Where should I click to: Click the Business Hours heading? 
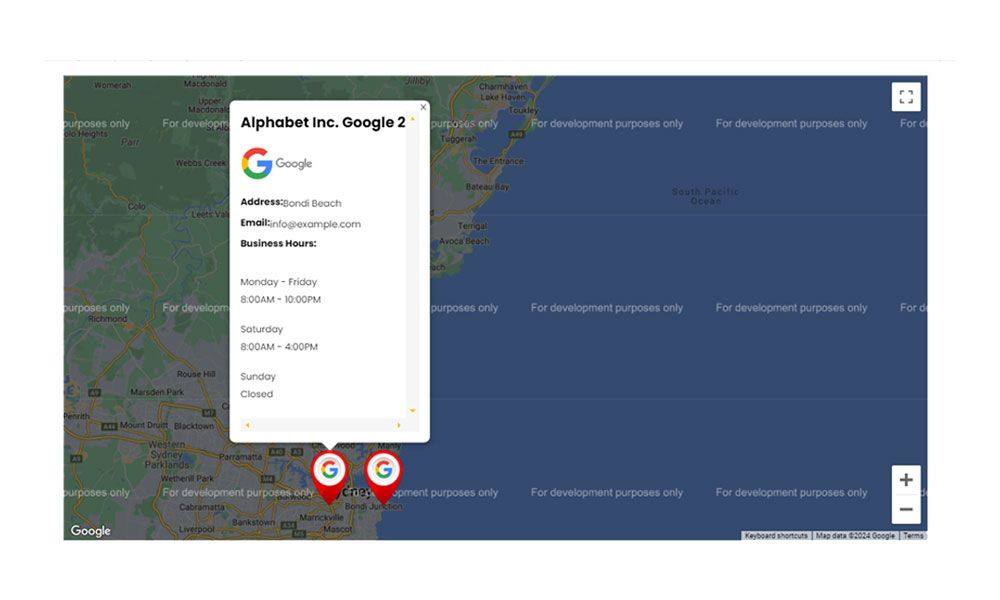coord(278,243)
